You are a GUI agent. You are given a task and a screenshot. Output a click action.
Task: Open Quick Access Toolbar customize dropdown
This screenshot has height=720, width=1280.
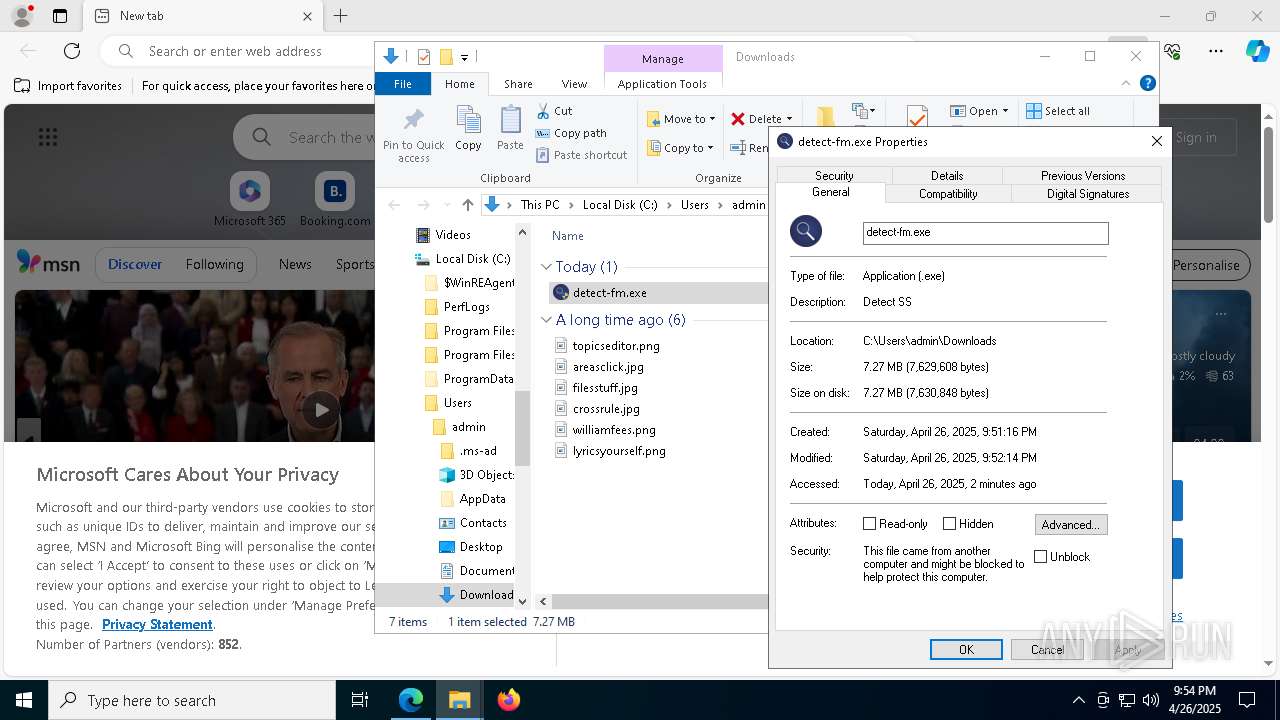(465, 57)
